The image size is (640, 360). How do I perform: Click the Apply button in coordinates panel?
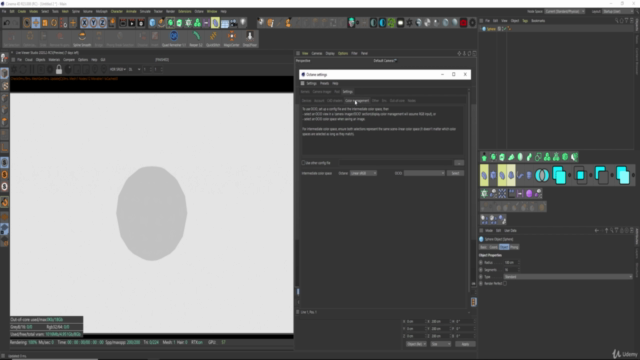point(465,344)
